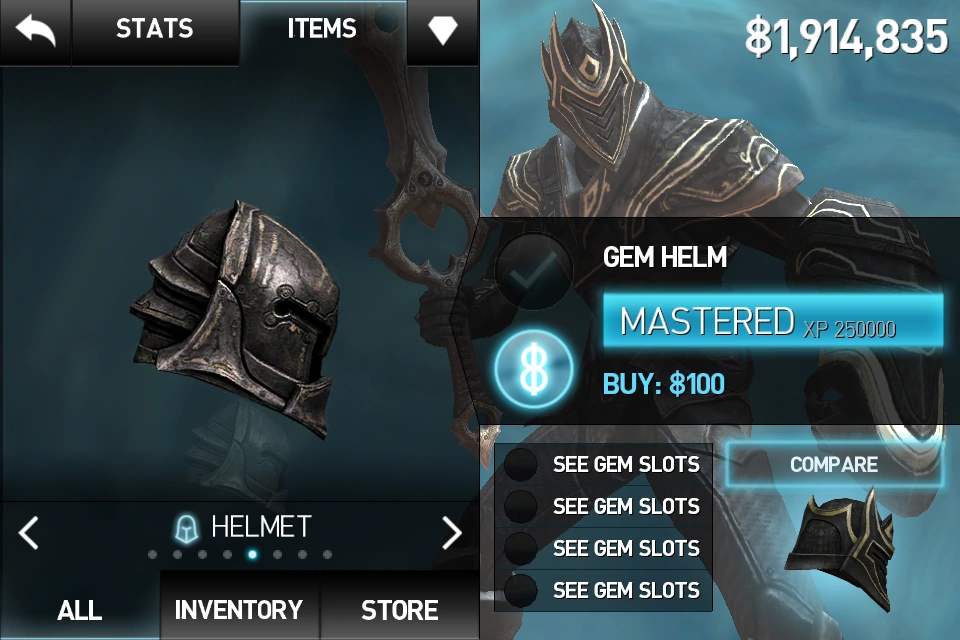Tap the Mastered XP progress bar
This screenshot has height=640, width=960.
(773, 321)
